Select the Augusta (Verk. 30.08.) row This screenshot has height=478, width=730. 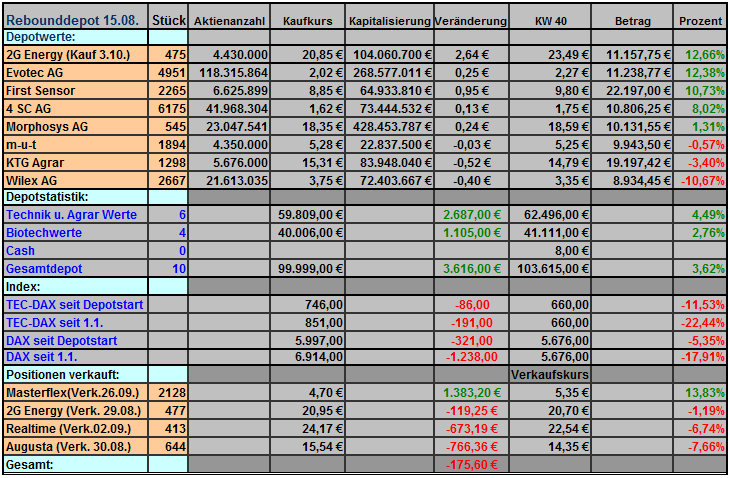tap(75, 446)
